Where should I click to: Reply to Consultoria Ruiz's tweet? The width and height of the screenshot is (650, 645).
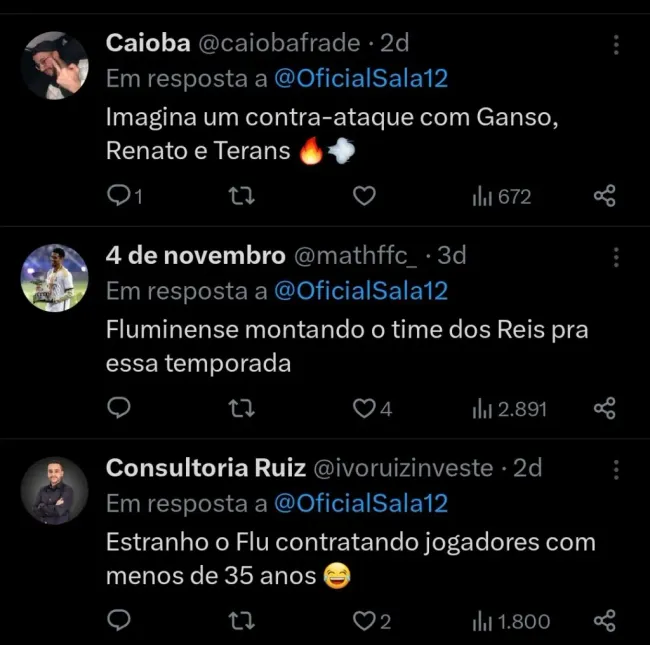coord(119,621)
